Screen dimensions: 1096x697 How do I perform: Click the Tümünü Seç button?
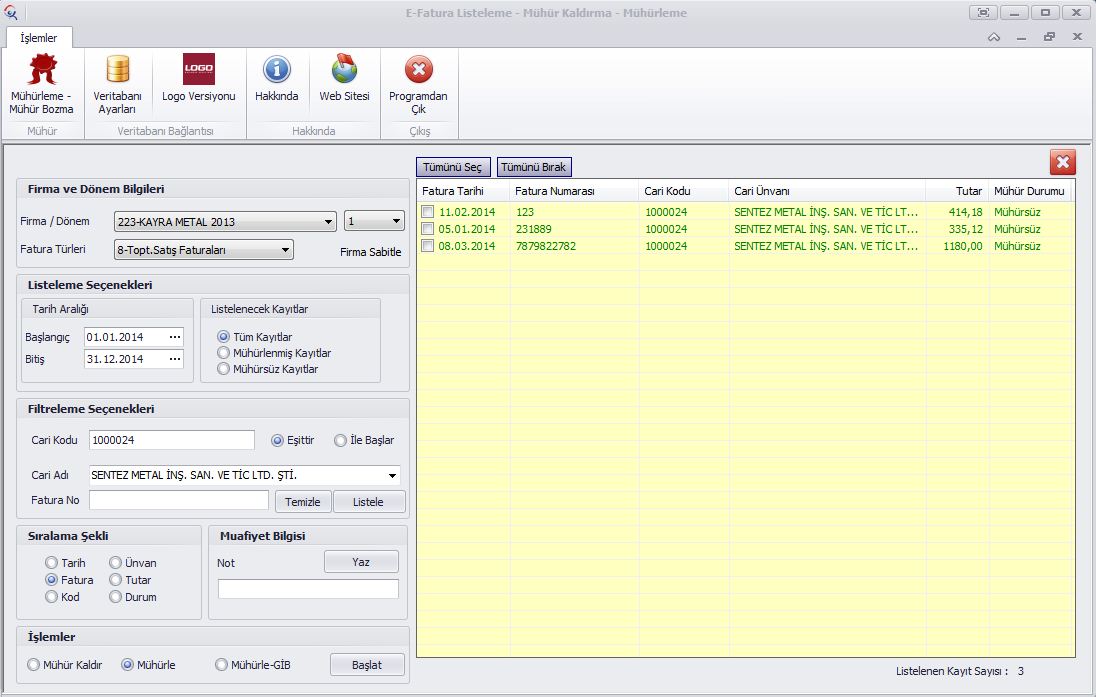452,167
